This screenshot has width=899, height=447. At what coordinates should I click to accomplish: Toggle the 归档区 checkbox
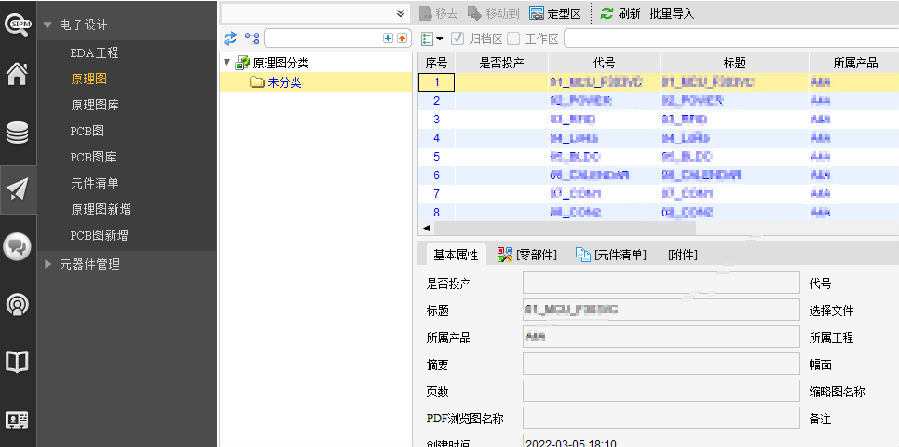point(457,38)
